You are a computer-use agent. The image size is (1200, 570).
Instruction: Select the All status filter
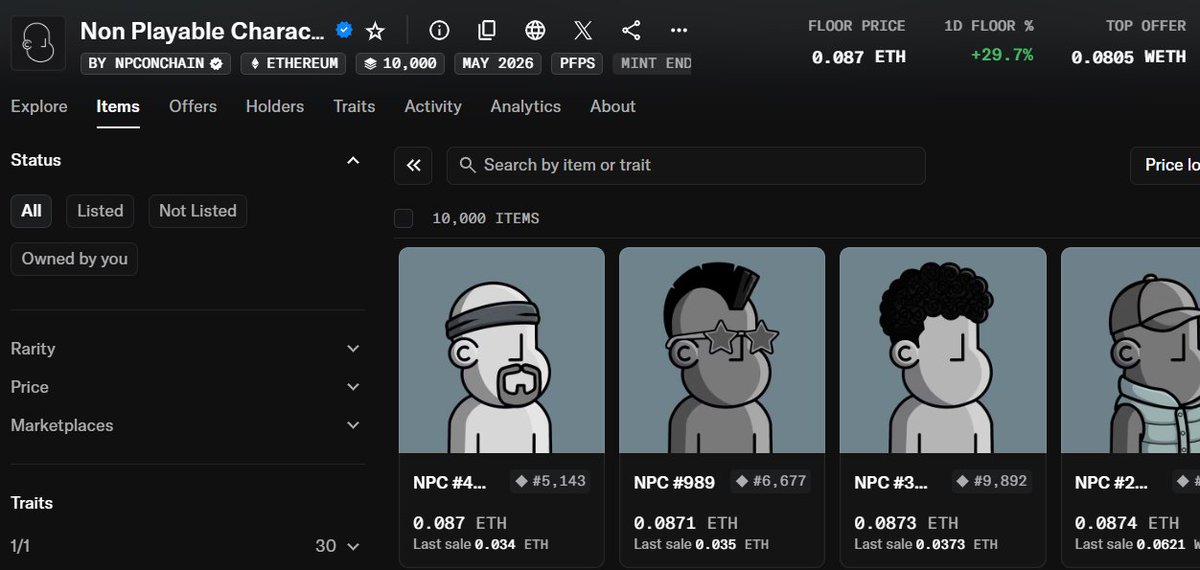[x=31, y=211]
